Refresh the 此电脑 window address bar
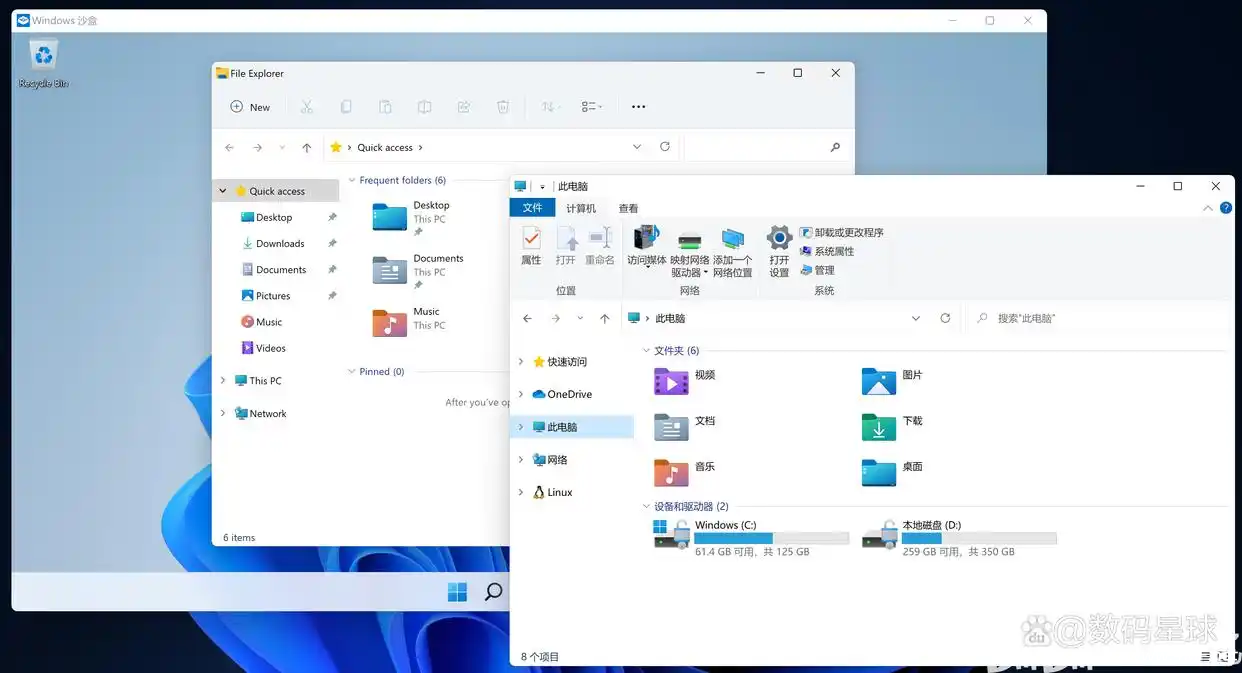1242x673 pixels. (945, 318)
